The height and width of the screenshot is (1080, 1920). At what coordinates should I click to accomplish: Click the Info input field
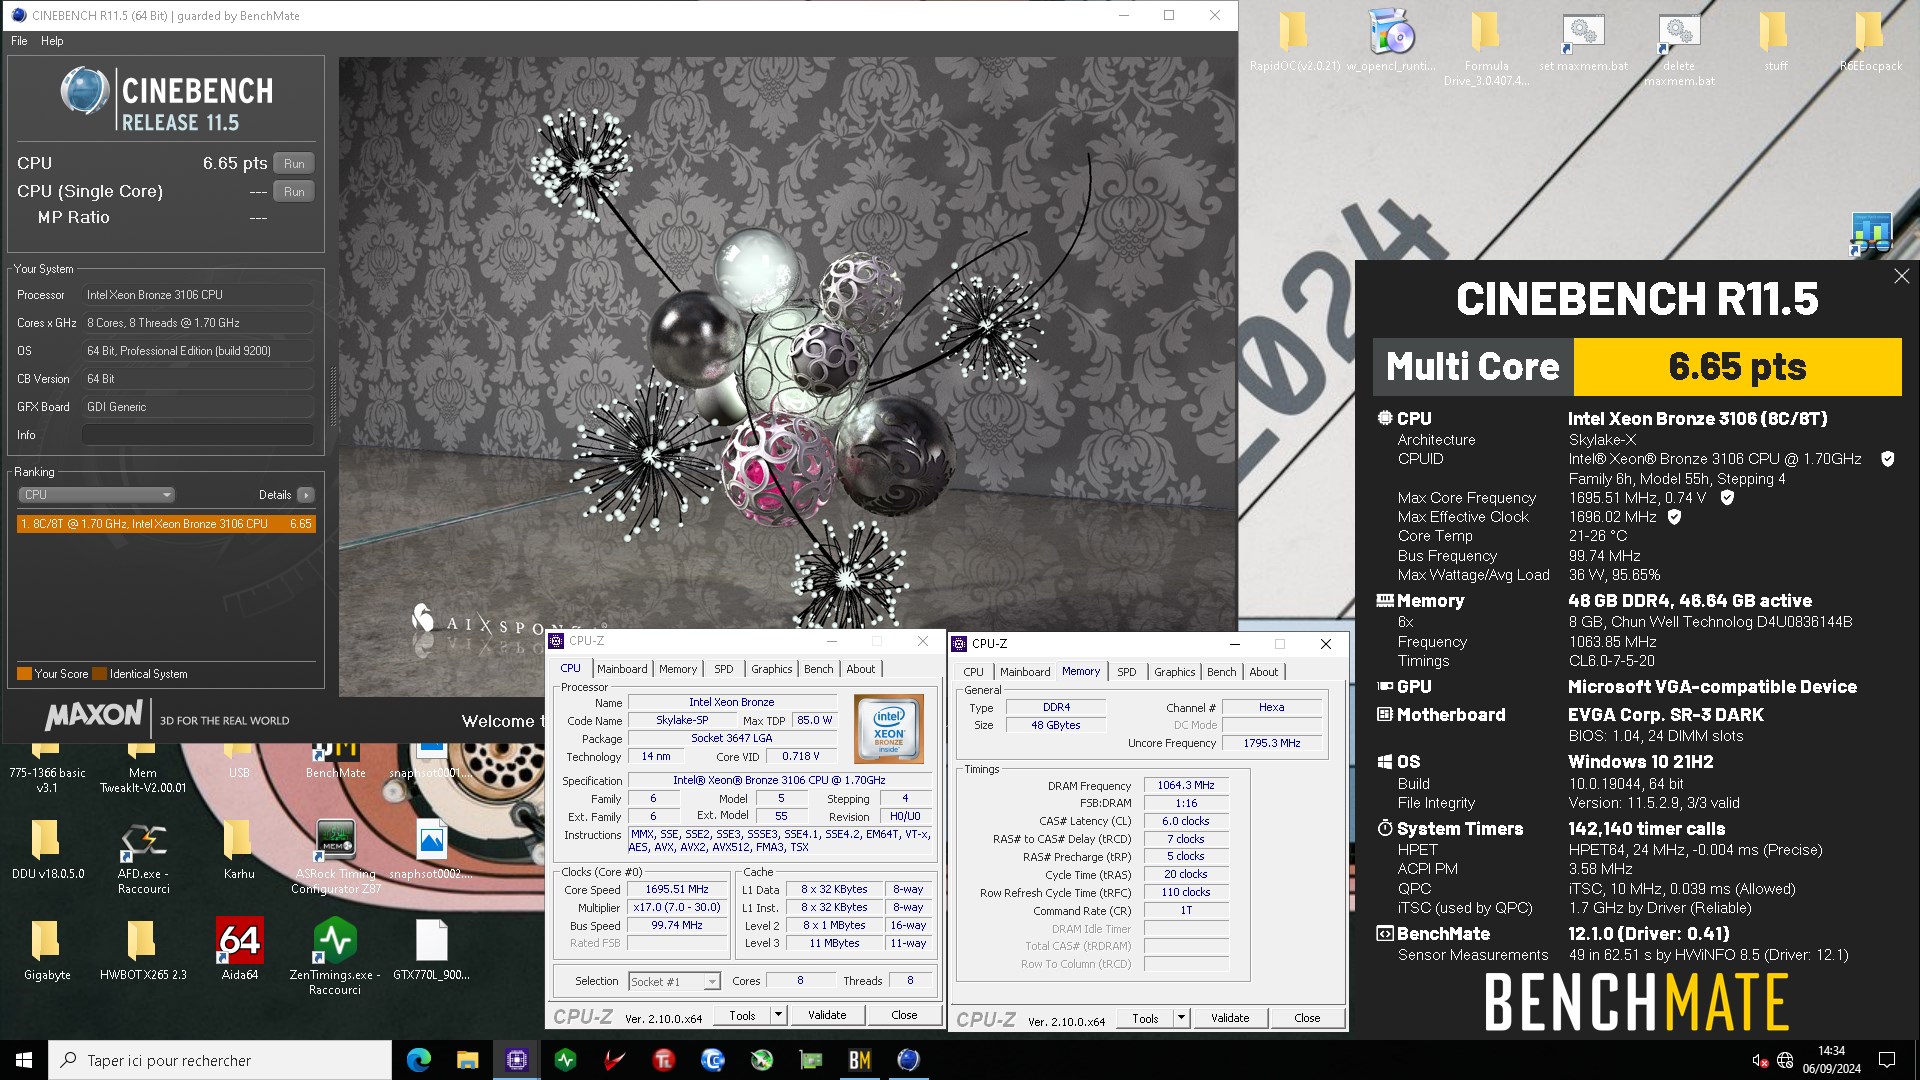click(198, 435)
